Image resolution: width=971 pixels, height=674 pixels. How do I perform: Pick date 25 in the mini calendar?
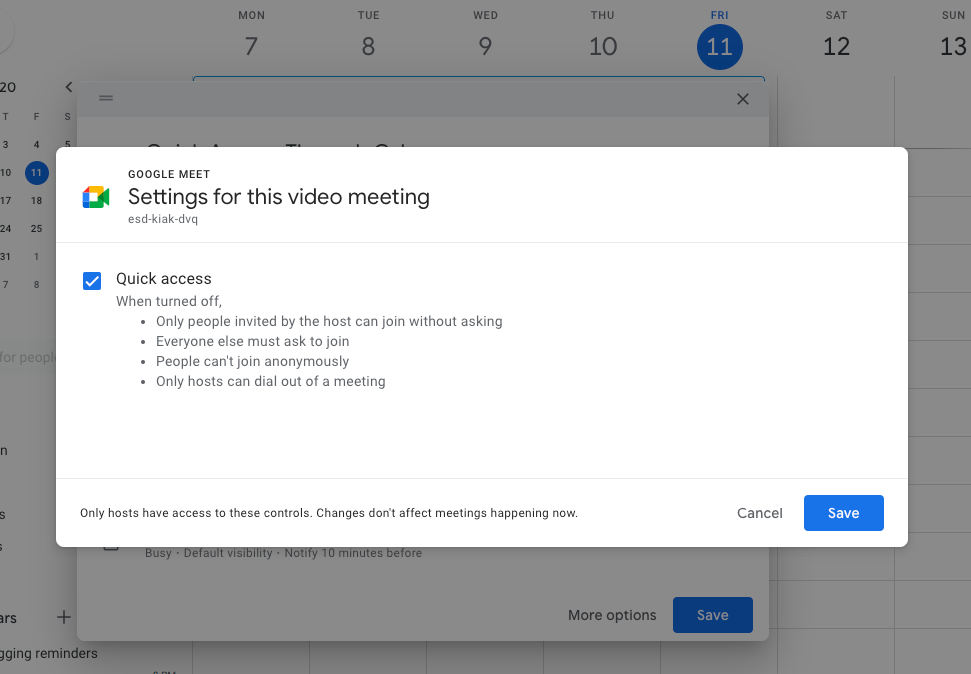coord(36,228)
